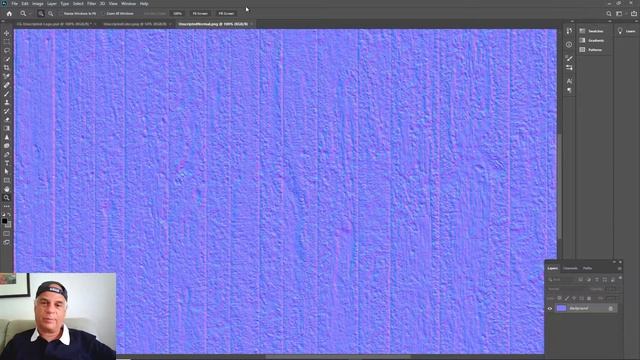This screenshot has height=360, width=640.
Task: Select the Zoom tool in toolbar
Action: point(7,198)
